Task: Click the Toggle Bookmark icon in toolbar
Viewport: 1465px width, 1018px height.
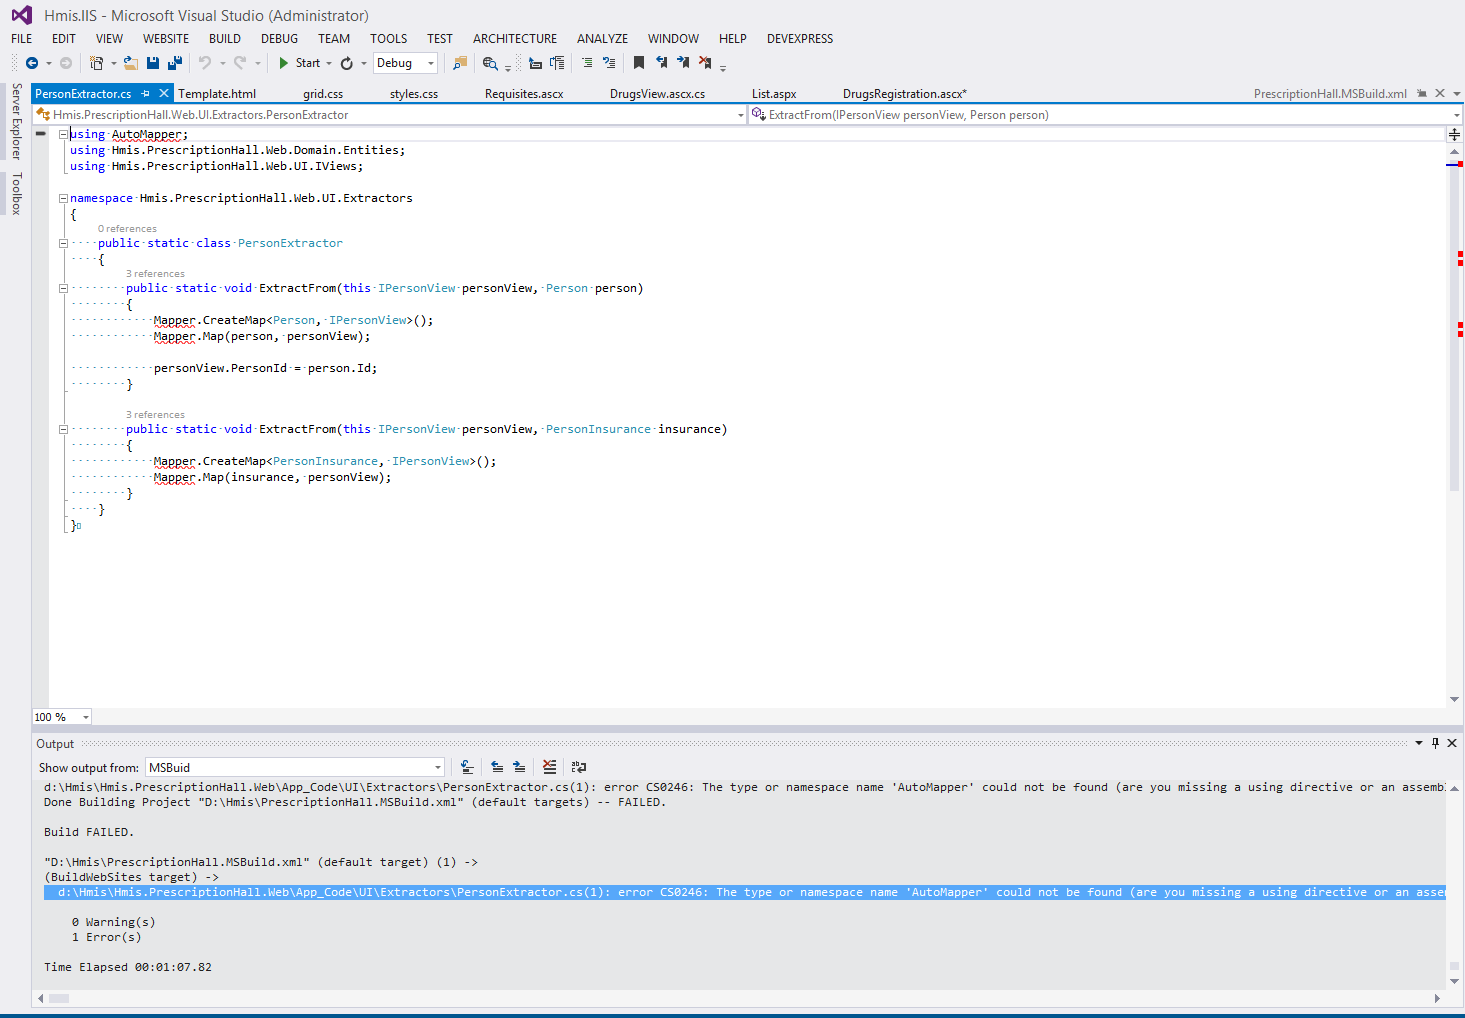Action: (x=639, y=63)
